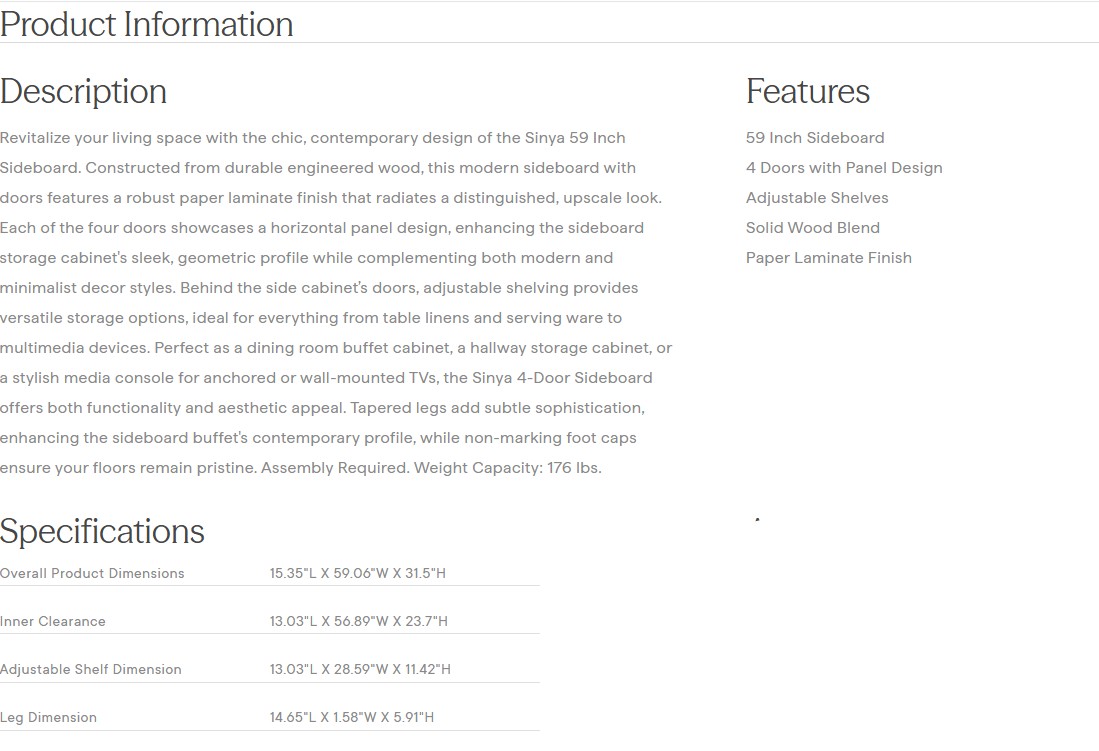This screenshot has width=1099, height=751.
Task: Click the 'Adjustable Shelves' feature item
Action: click(x=817, y=198)
